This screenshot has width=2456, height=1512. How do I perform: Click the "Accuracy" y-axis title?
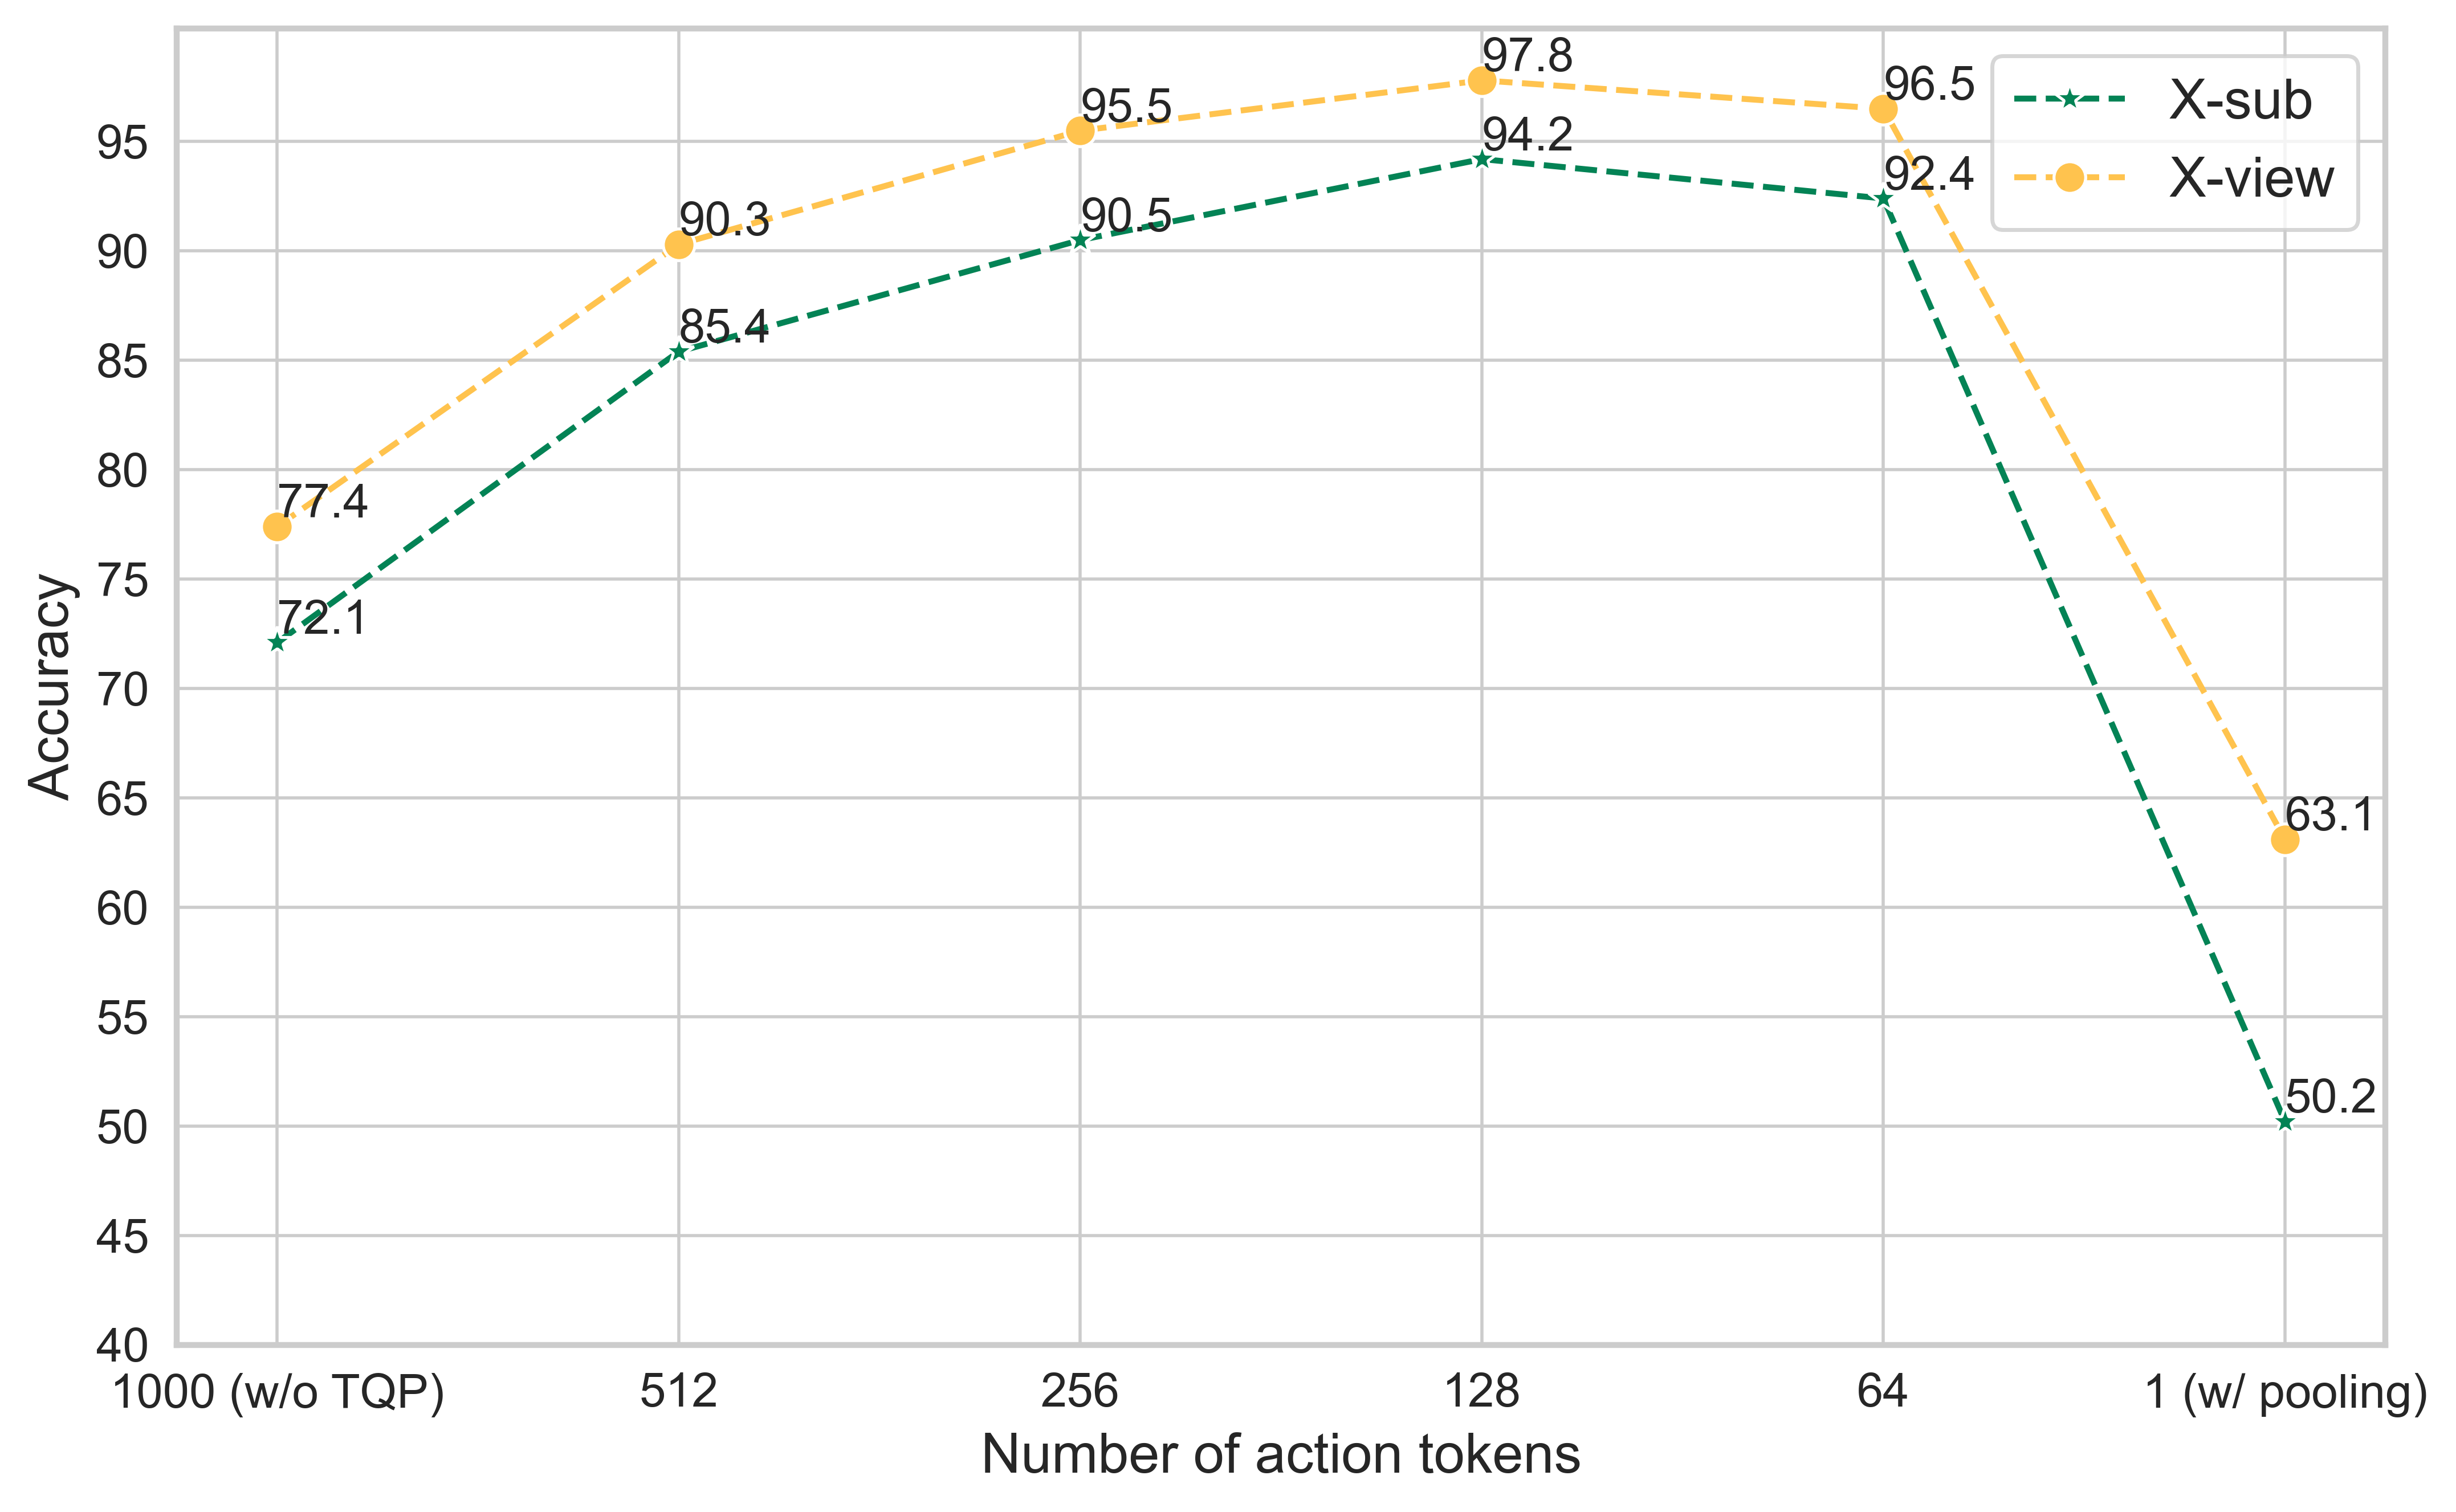(x=50, y=687)
